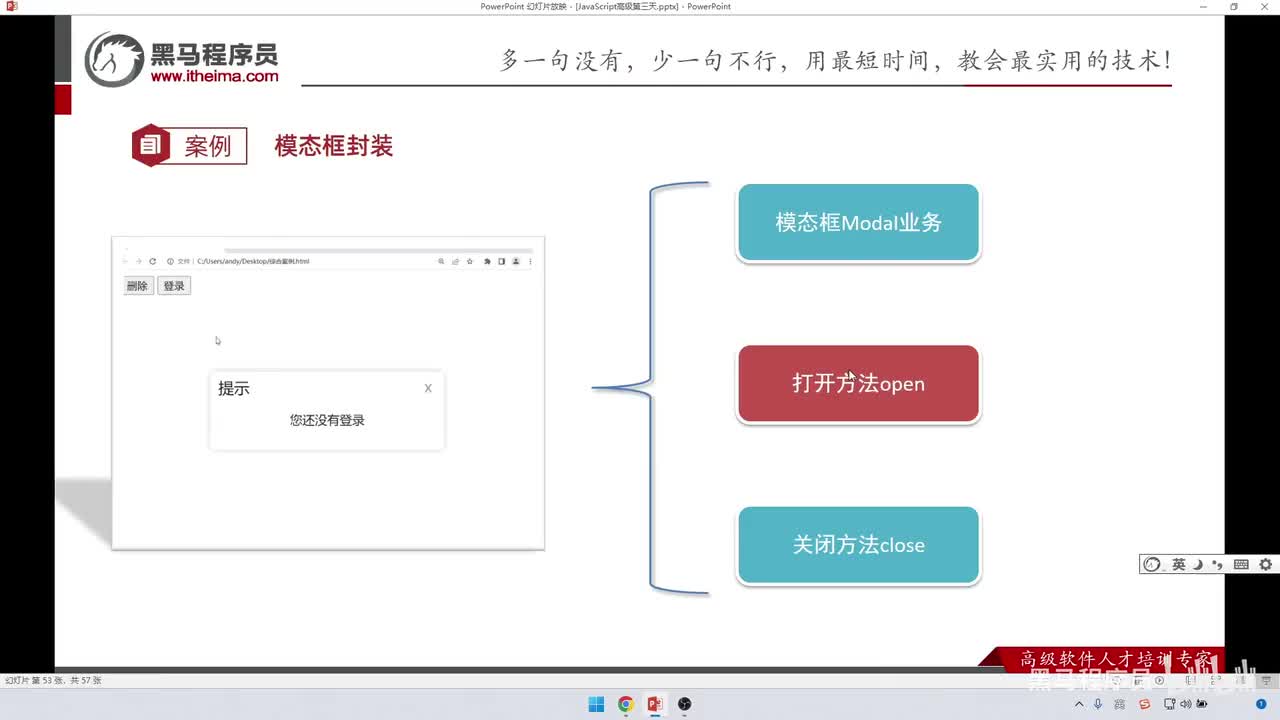Image resolution: width=1280 pixels, height=720 pixels.
Task: Click the side panel icon in pictured browser
Action: pos(501,261)
